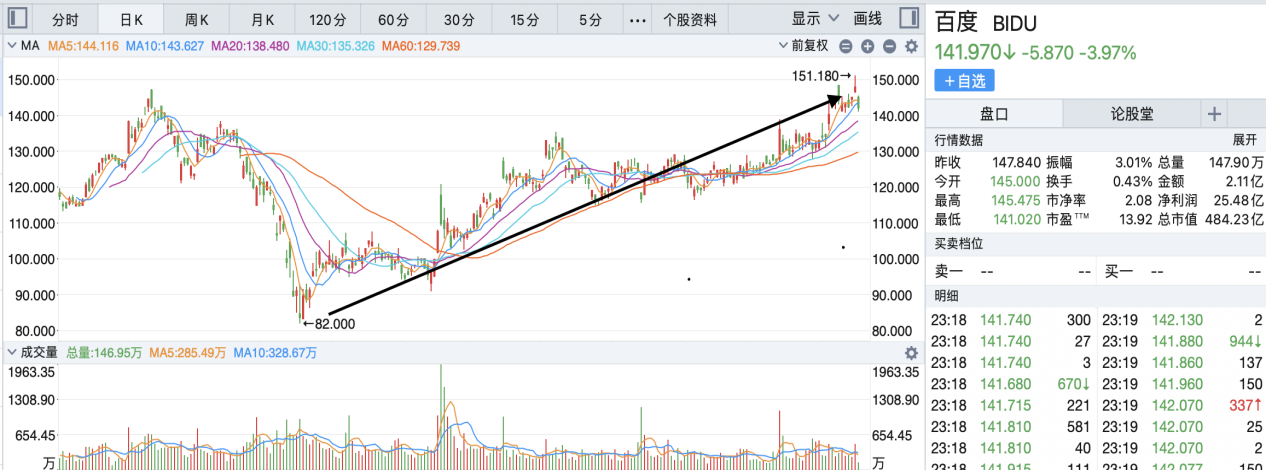
Task: Open the 个股资料 stock info tab
Action: (x=690, y=19)
